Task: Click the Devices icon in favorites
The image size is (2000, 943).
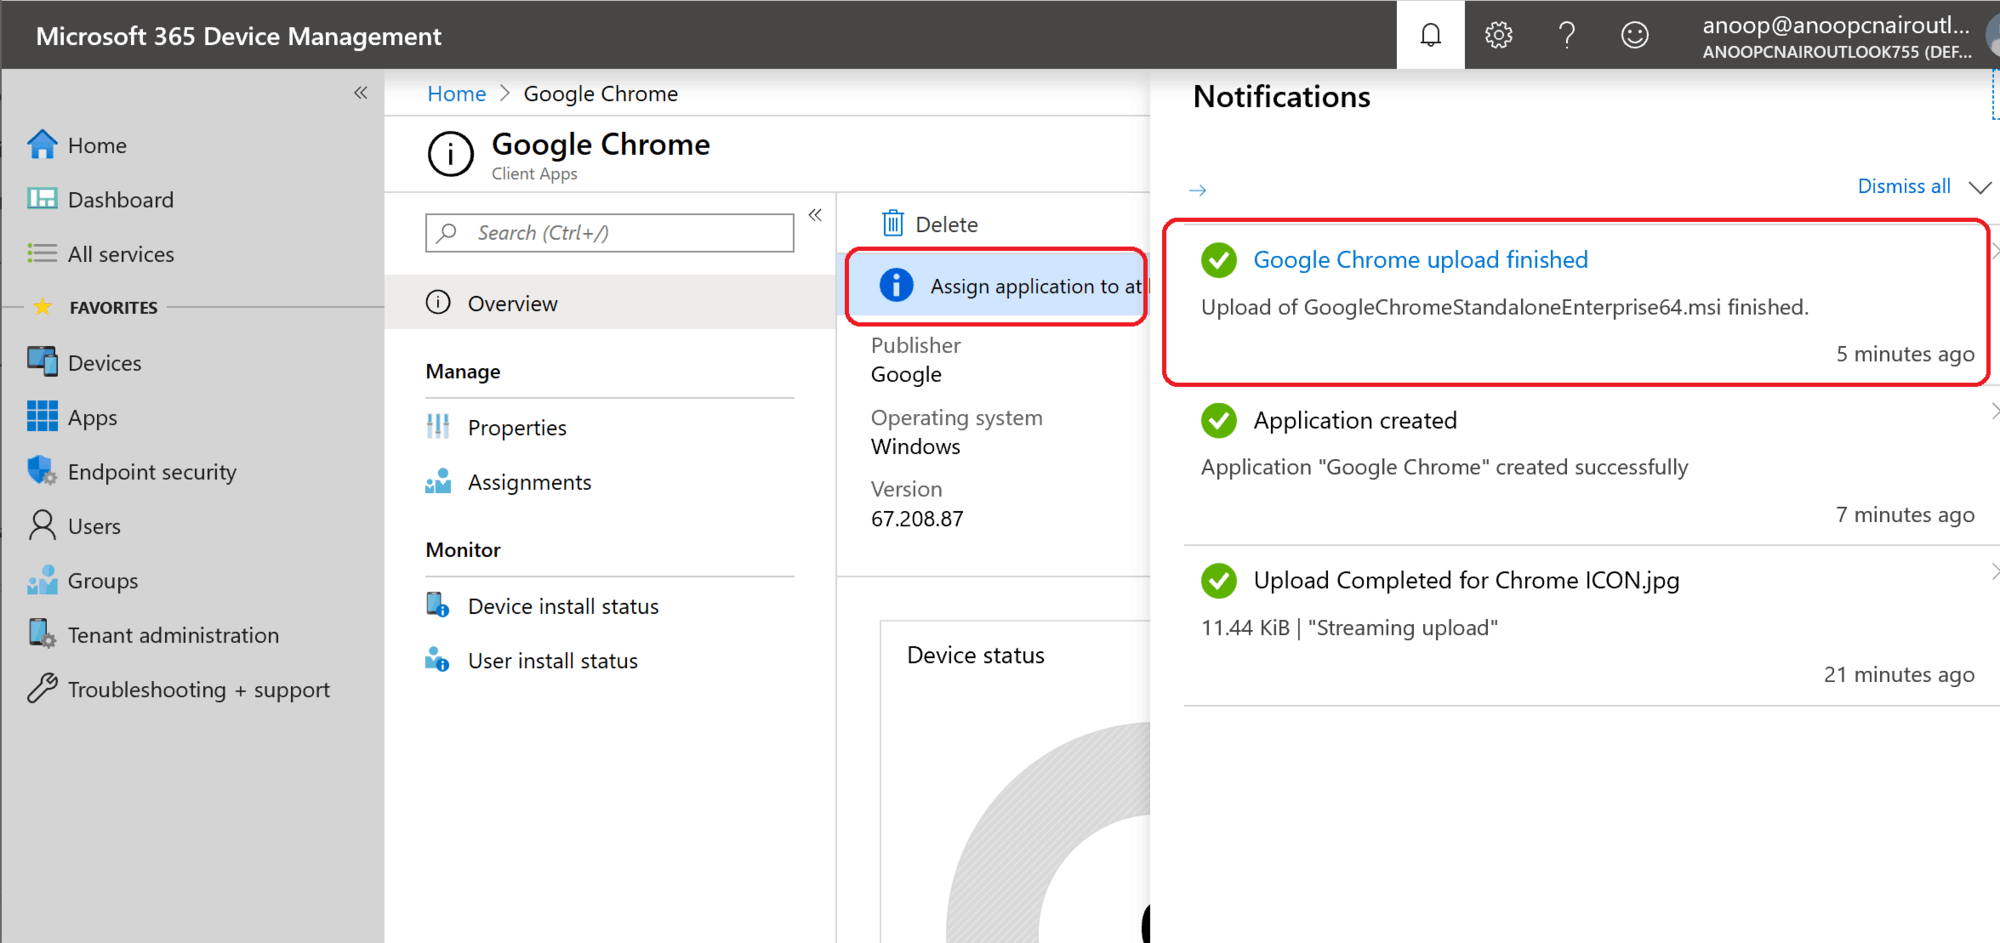Action: pos(42,362)
